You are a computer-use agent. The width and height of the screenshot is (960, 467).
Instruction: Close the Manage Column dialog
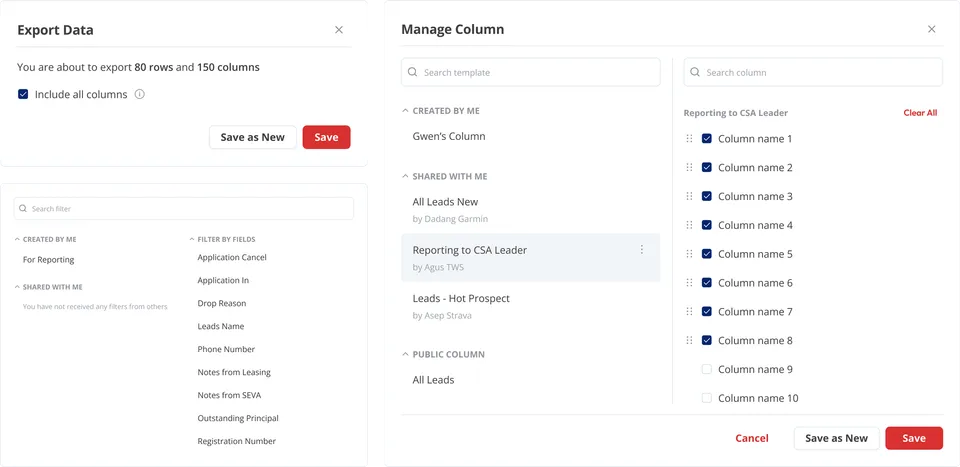(931, 29)
